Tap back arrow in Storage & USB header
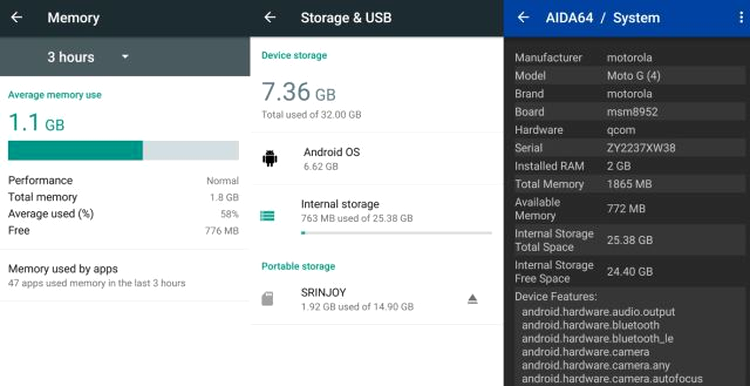The height and width of the screenshot is (386, 750). coord(270,18)
